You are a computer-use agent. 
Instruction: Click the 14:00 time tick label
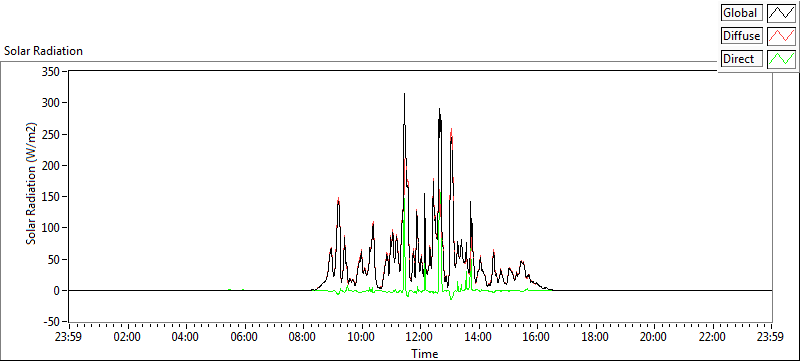pyautogui.click(x=478, y=337)
